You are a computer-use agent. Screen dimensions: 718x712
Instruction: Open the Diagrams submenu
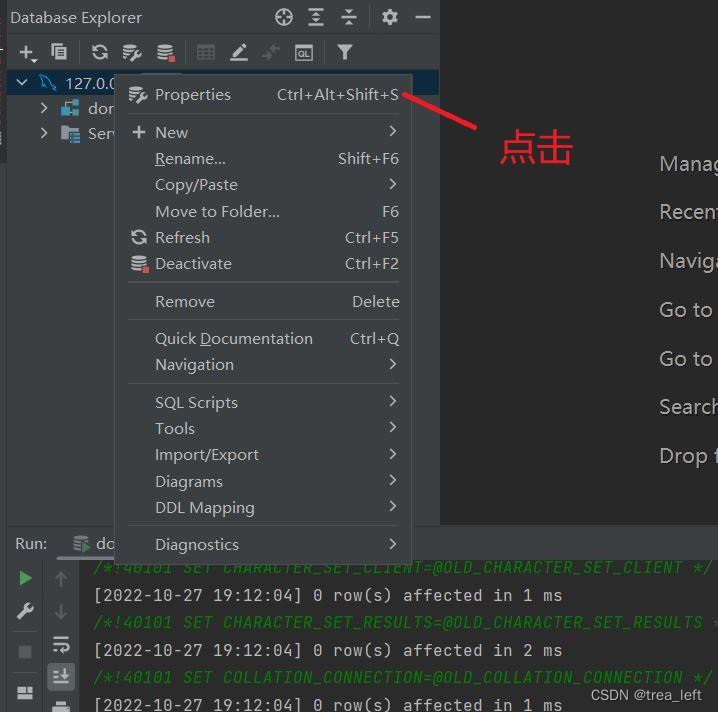[263, 481]
